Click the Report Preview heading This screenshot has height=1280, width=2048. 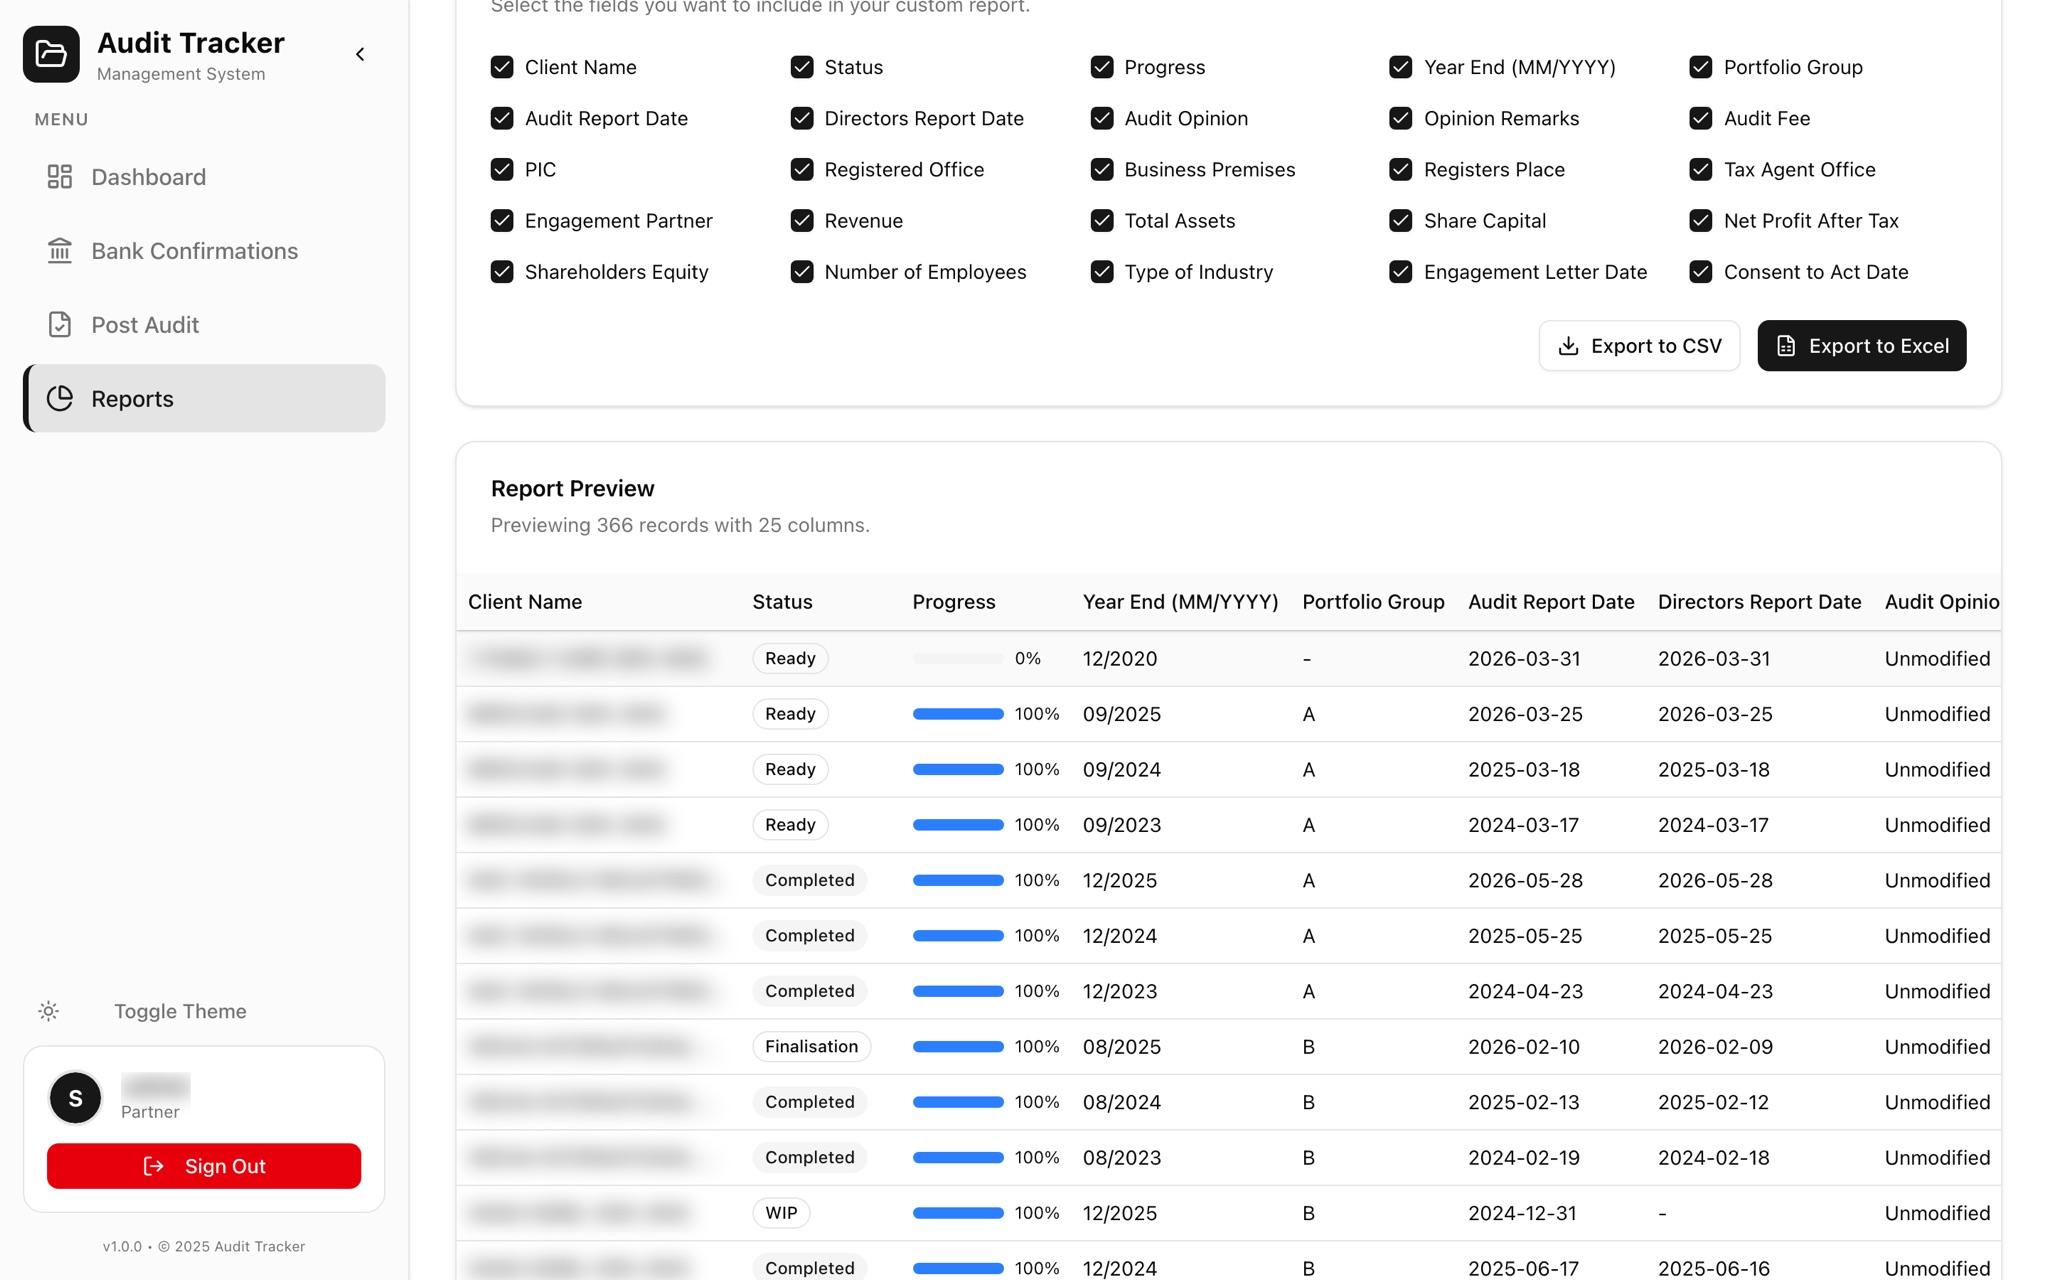(572, 489)
